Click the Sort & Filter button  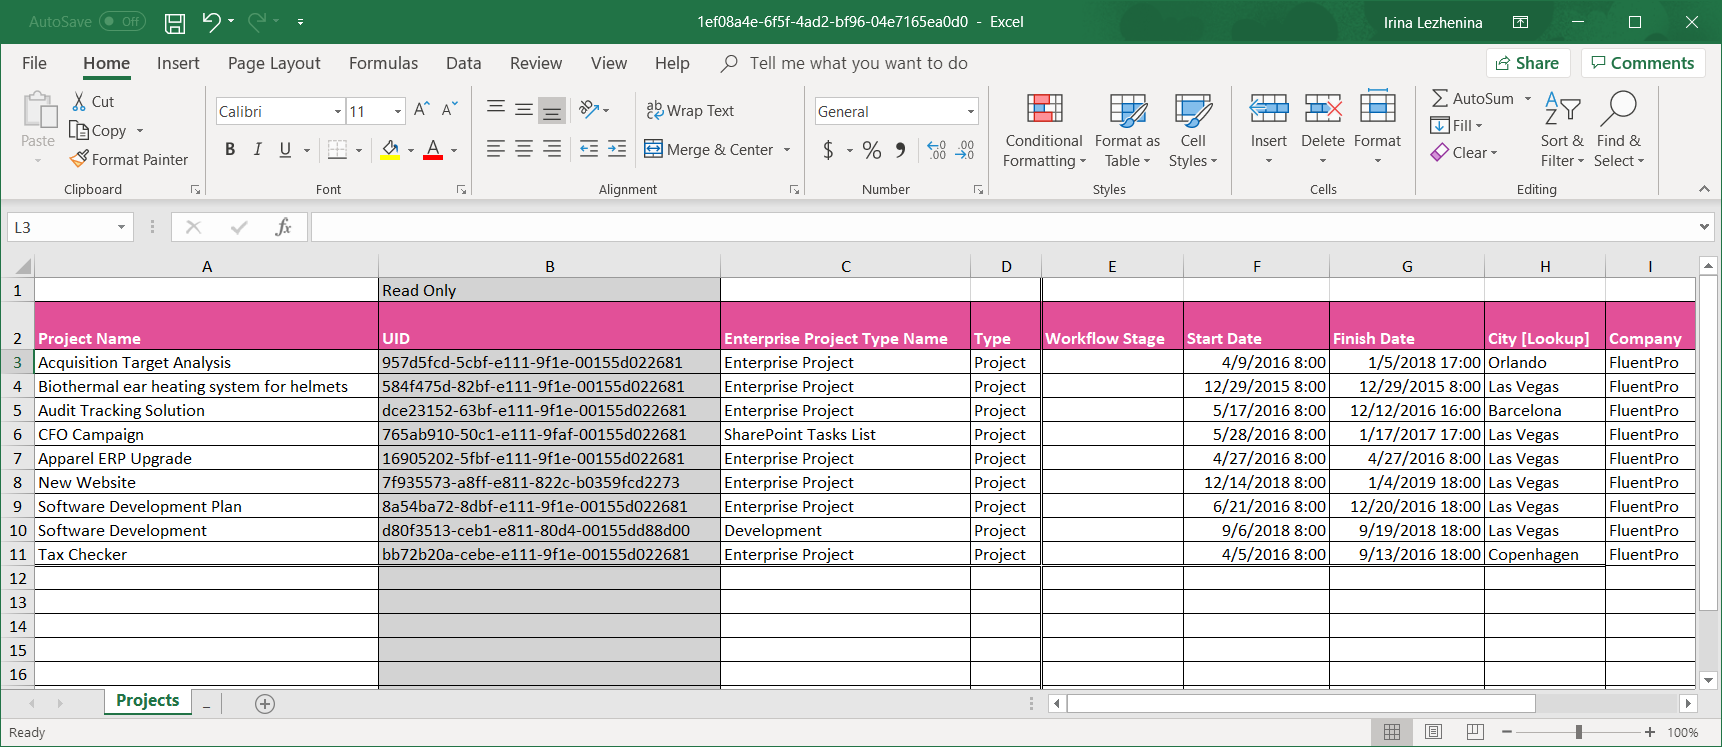tap(1562, 131)
